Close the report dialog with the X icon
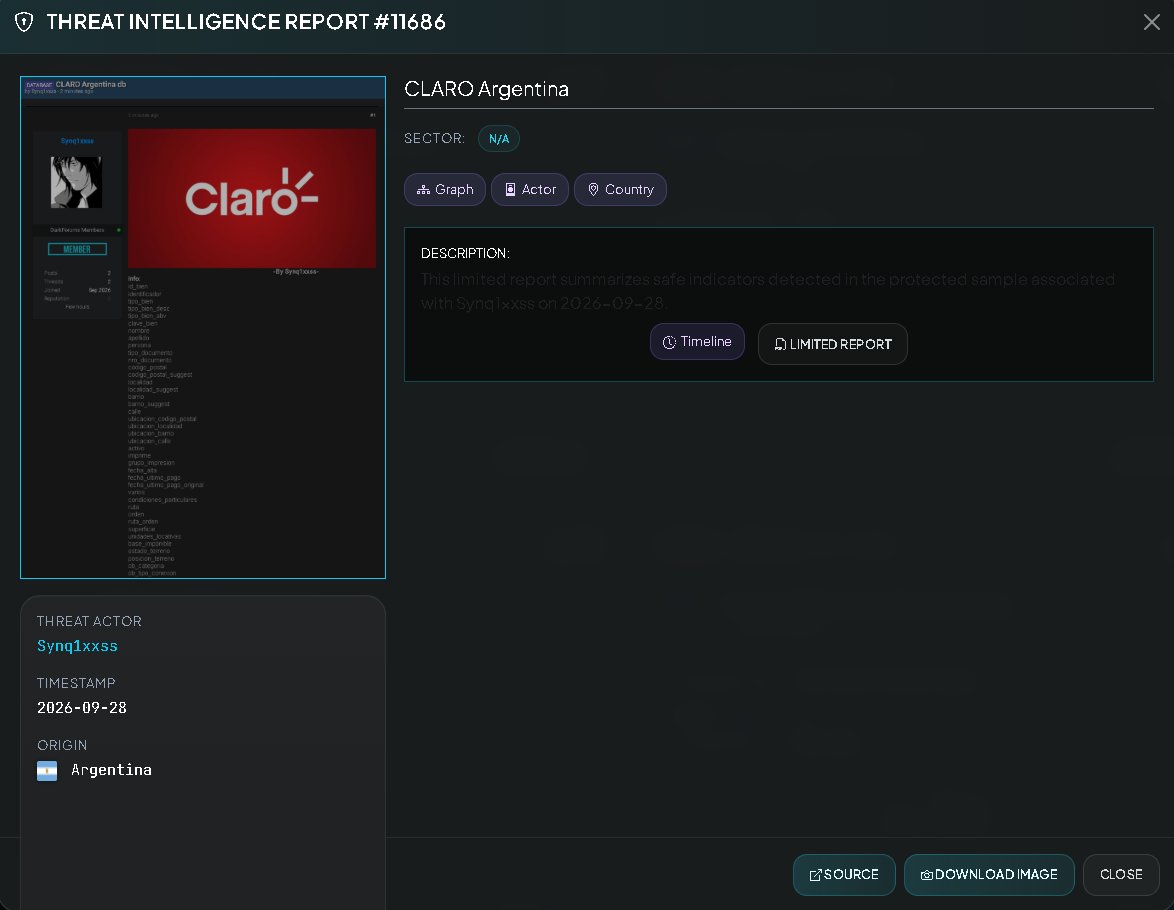Viewport: 1174px width, 910px height. point(1152,22)
